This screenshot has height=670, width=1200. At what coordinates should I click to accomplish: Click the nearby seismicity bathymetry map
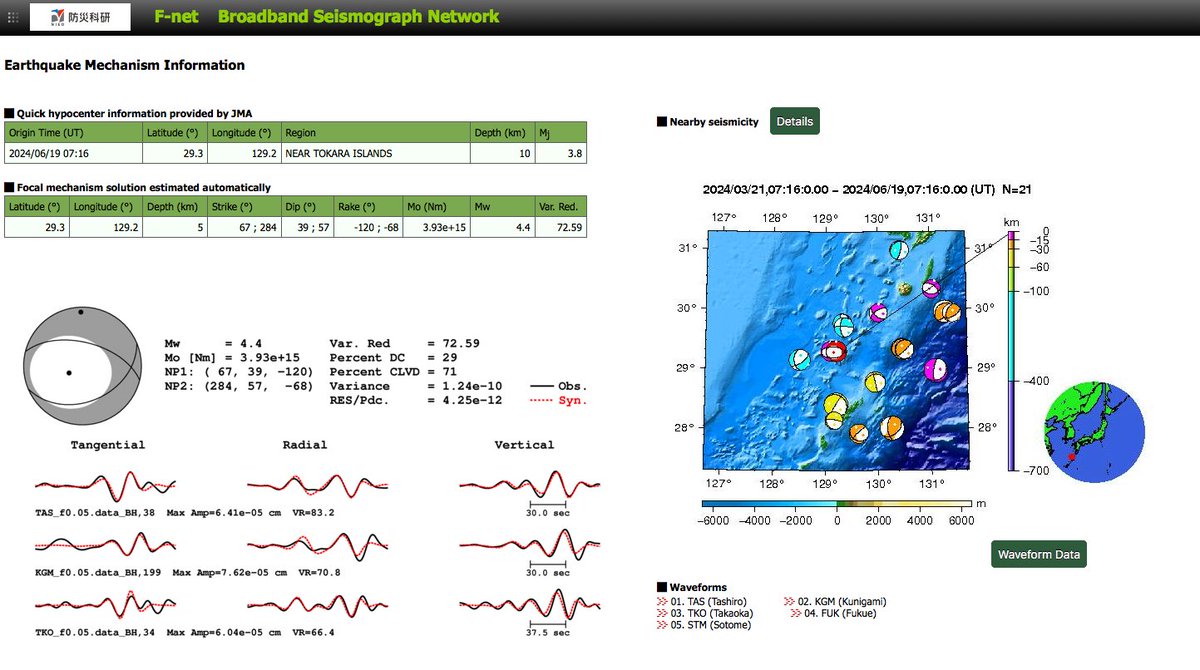click(836, 349)
